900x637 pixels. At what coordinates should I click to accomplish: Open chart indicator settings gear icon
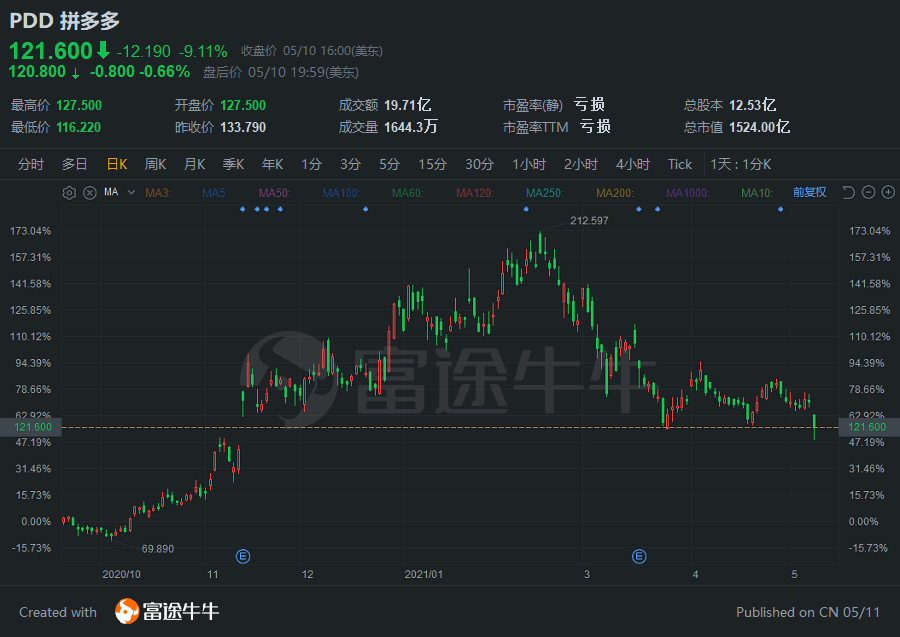click(69, 193)
